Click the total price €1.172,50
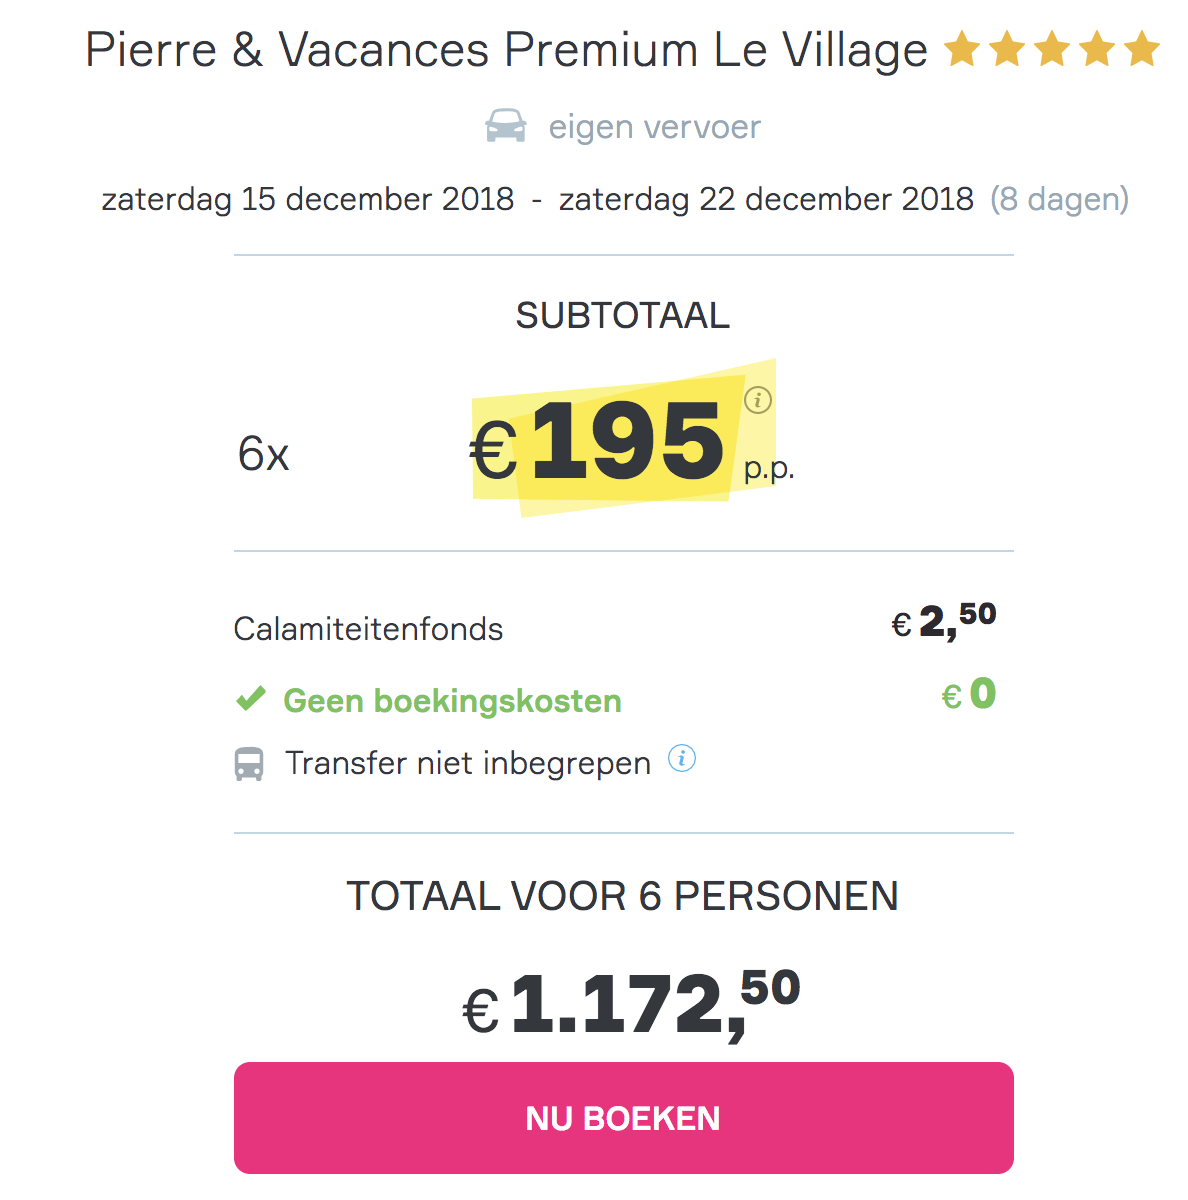 [x=631, y=1004]
